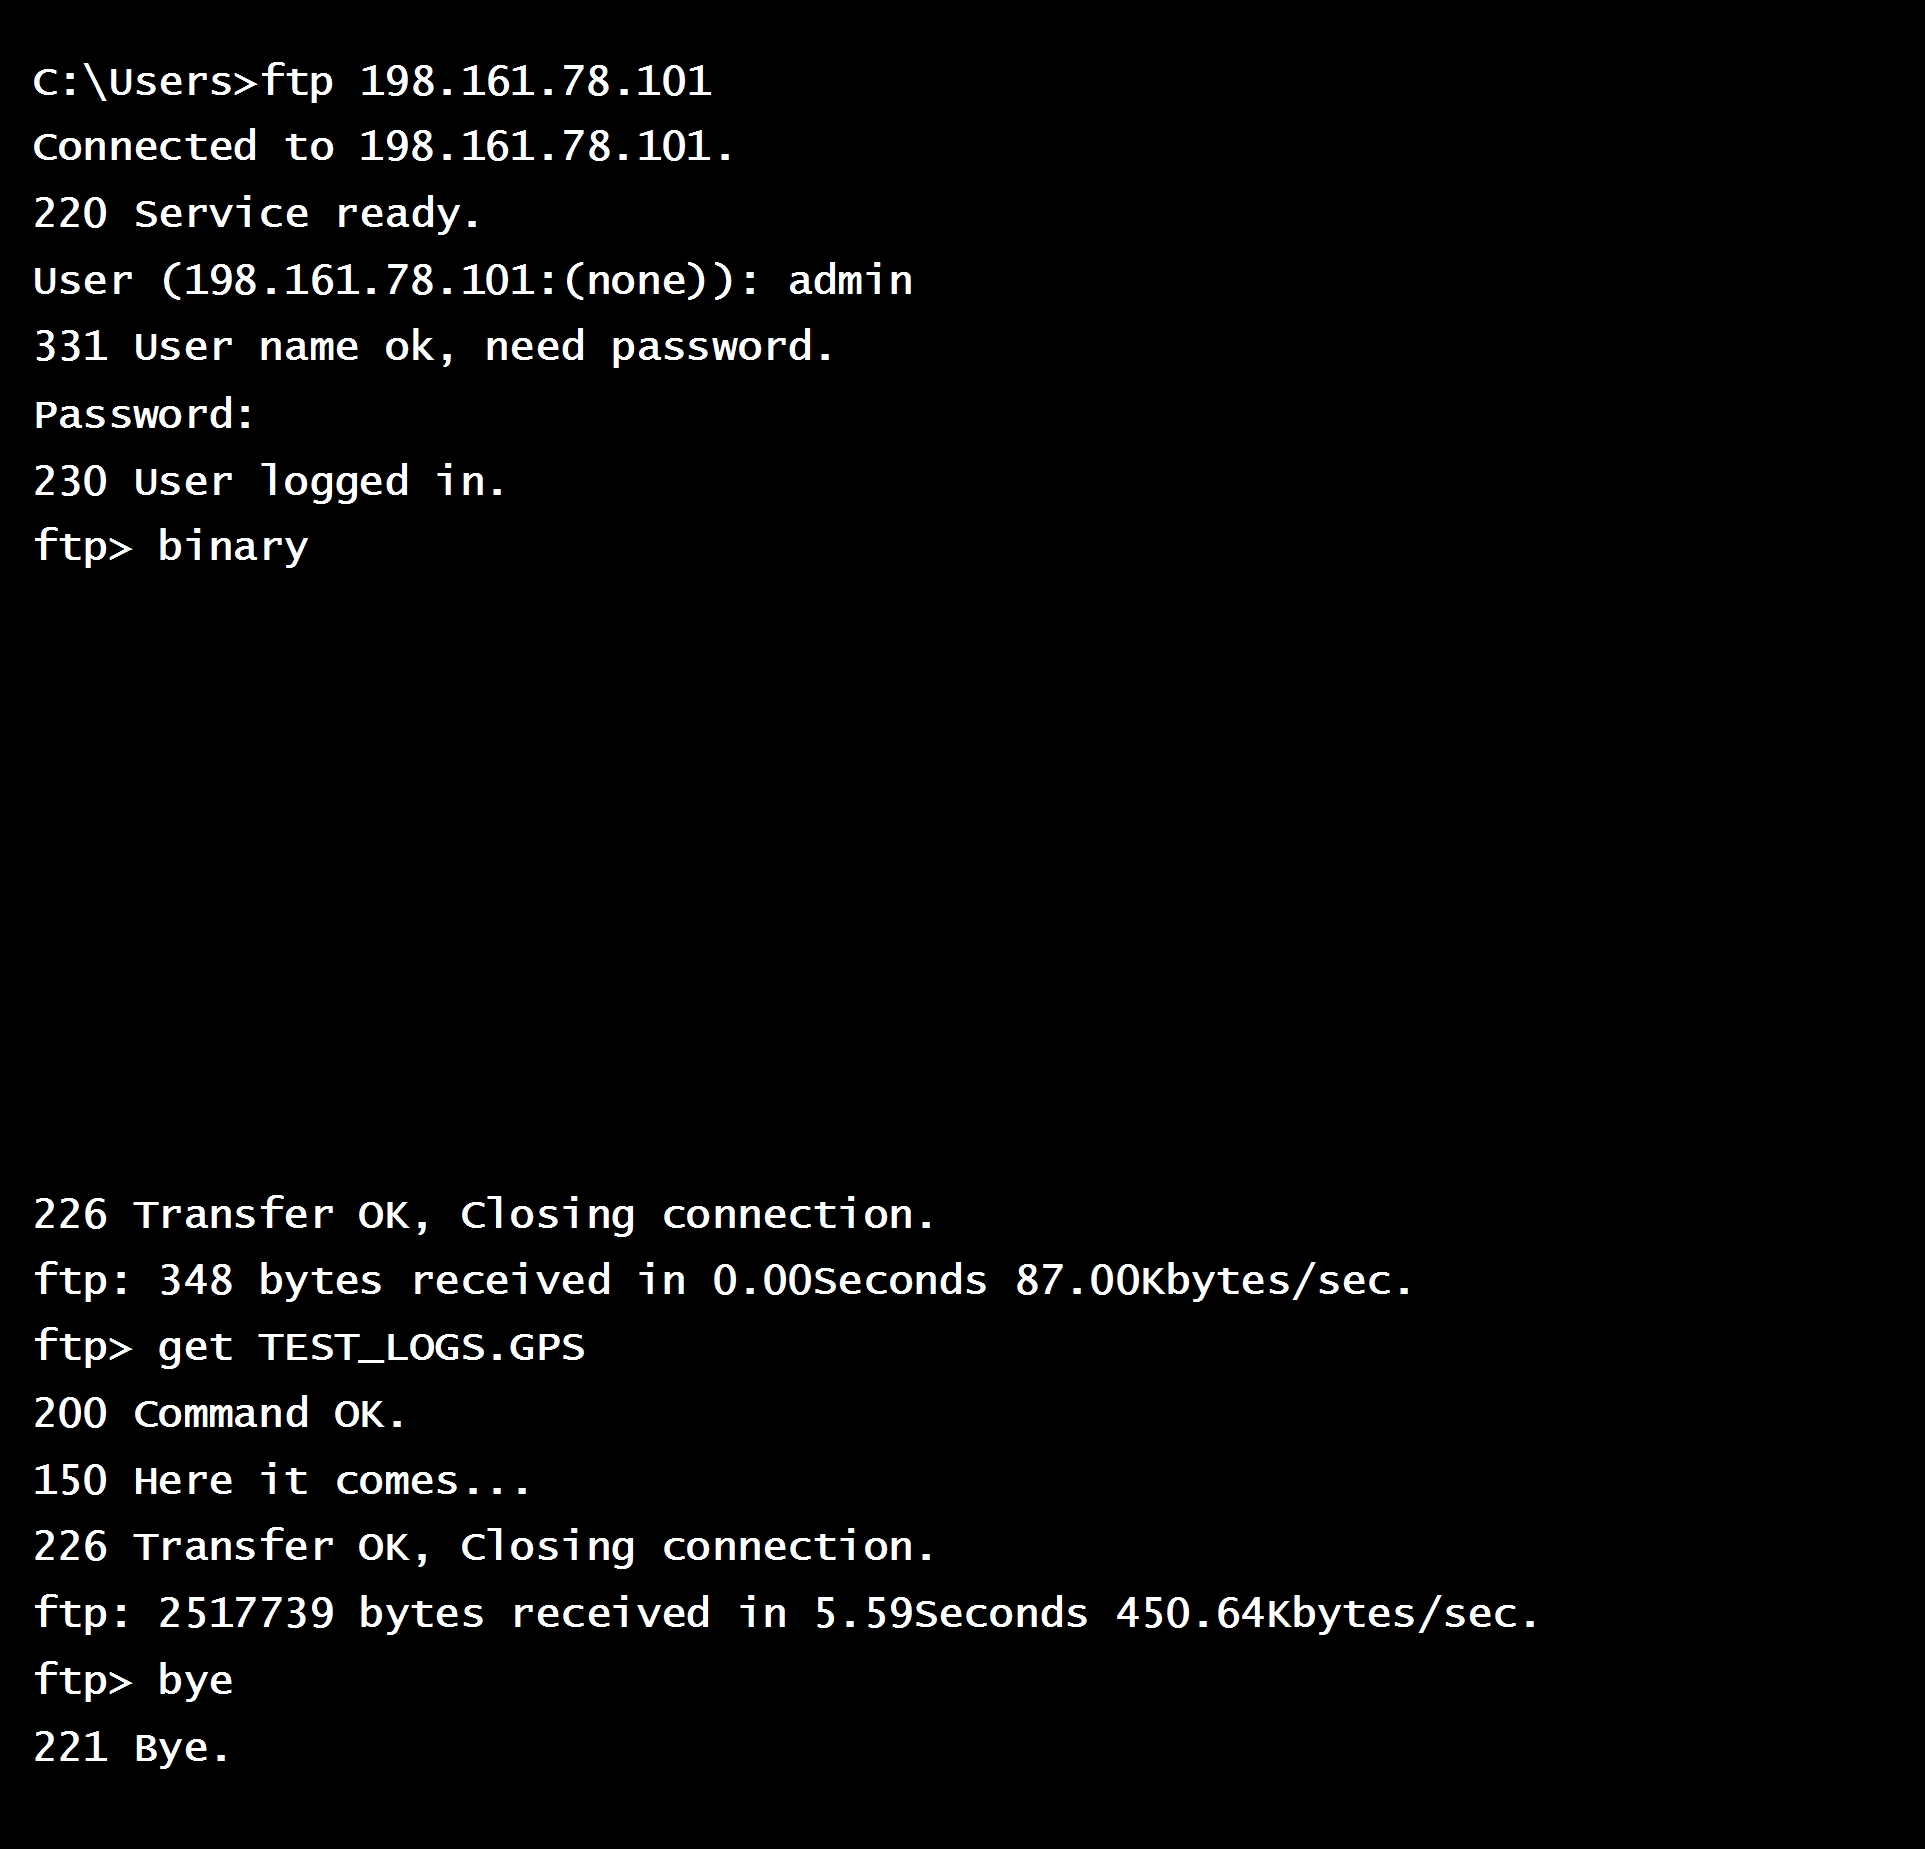Click the second '226 Transfer OK' line

[484, 1547]
